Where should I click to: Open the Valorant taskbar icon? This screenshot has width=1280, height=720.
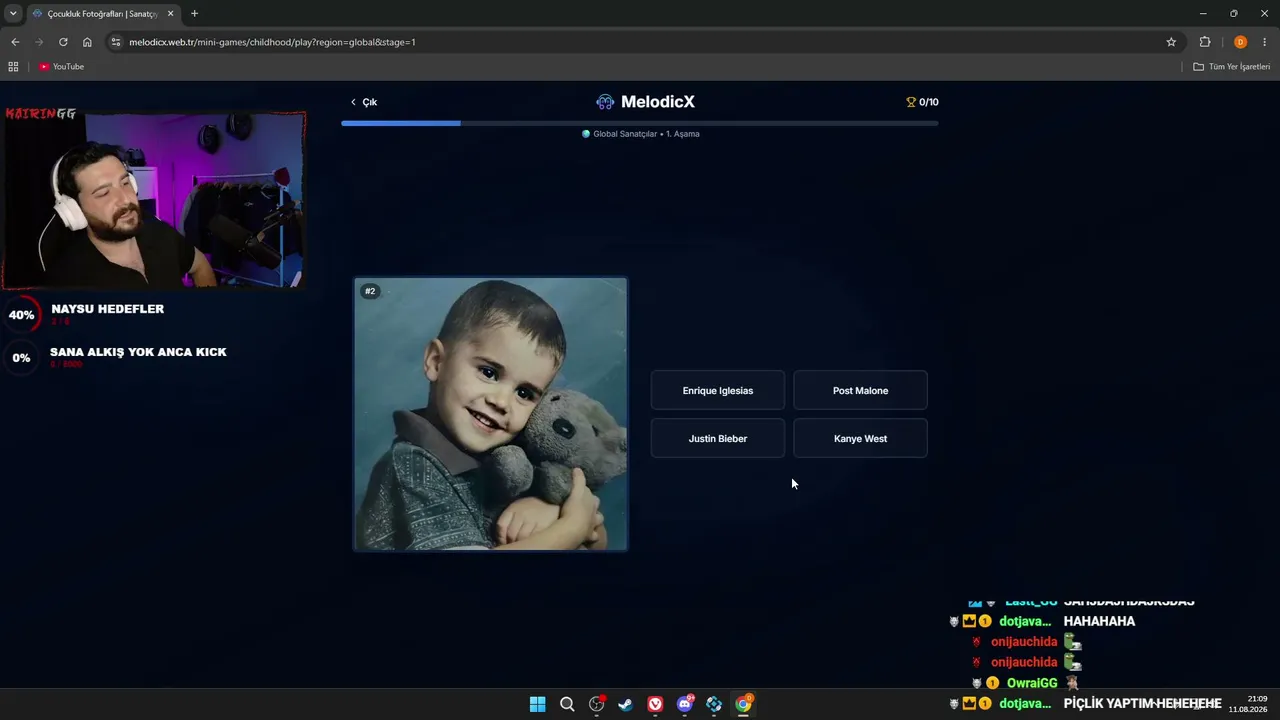[655, 704]
